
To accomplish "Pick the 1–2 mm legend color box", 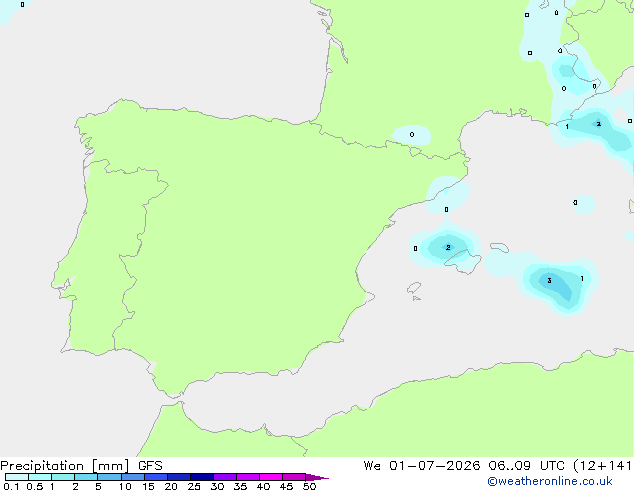I will (x=63, y=477).
